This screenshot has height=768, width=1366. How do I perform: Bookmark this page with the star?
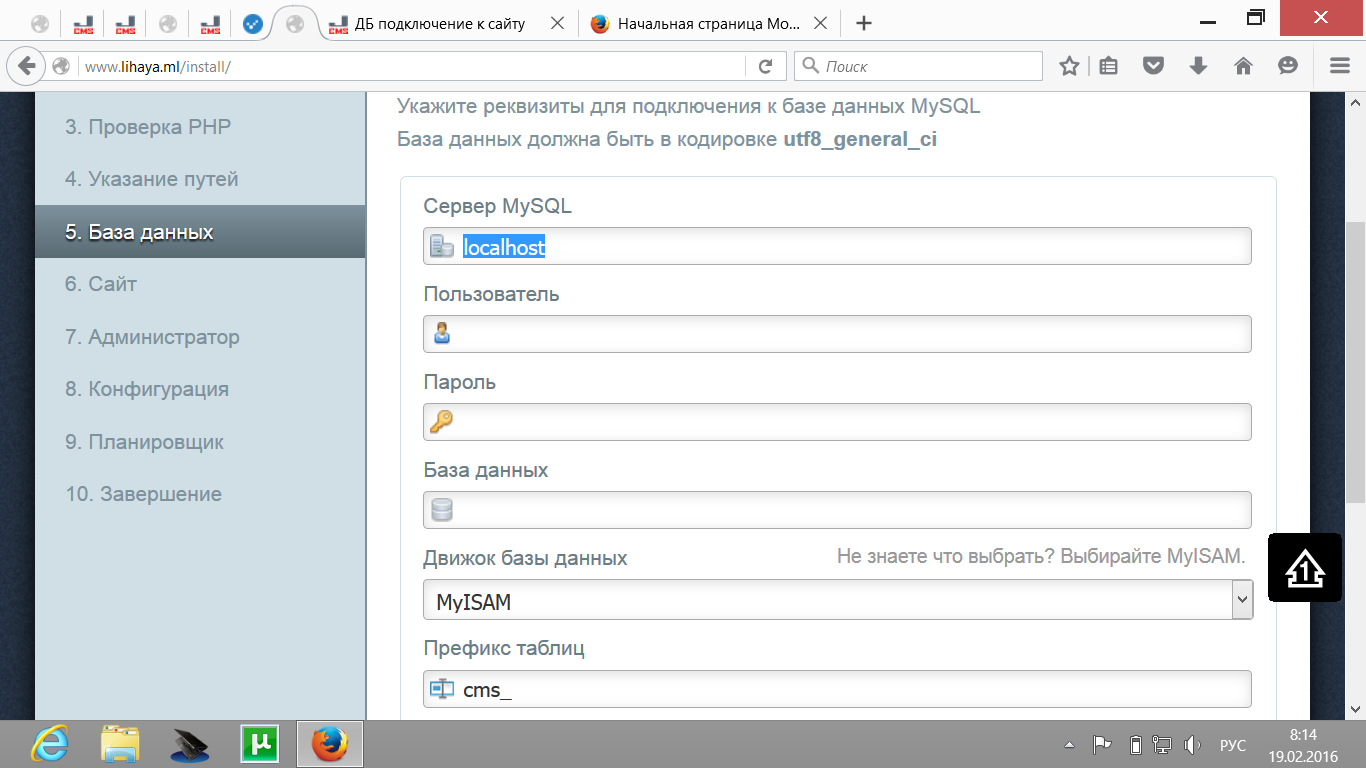pyautogui.click(x=1069, y=66)
